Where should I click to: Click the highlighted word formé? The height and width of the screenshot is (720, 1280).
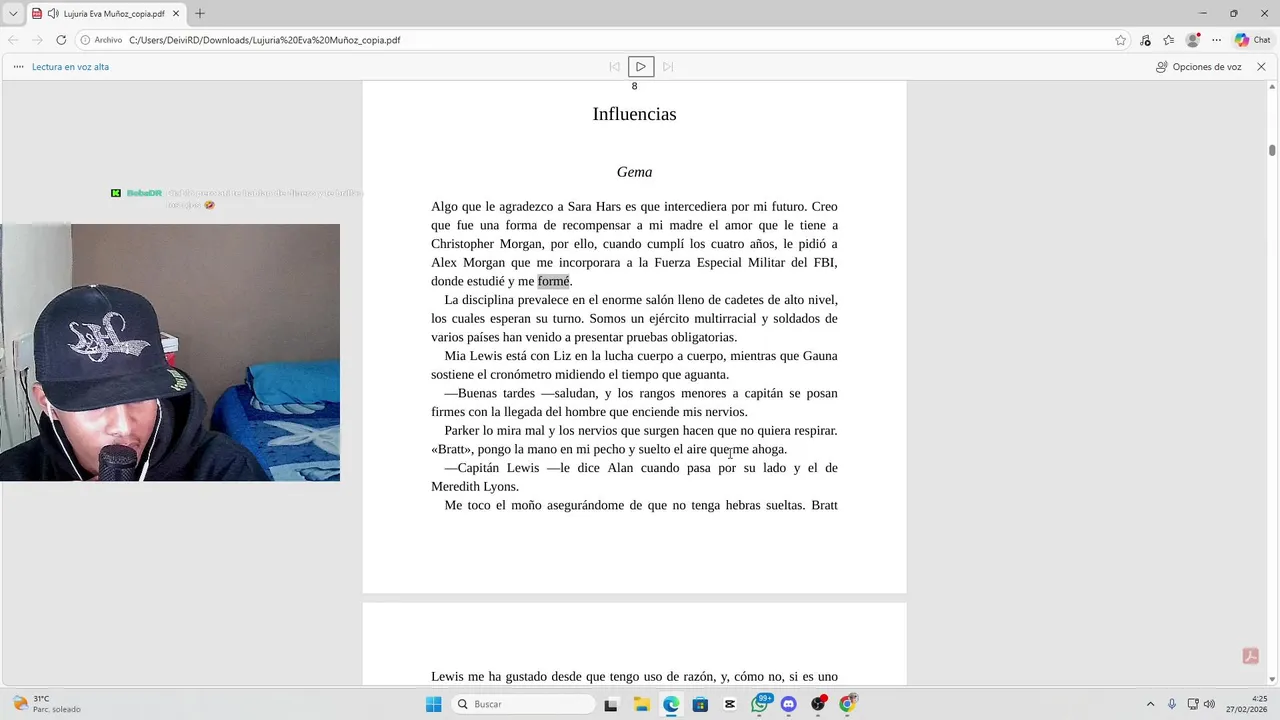coord(553,282)
